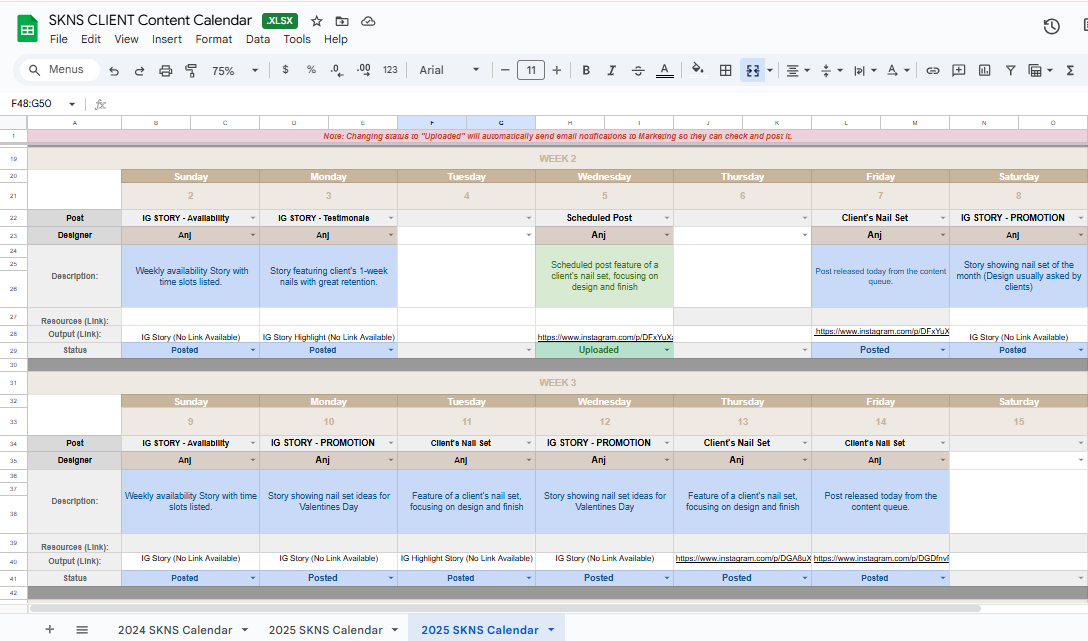Click the Print icon

tap(166, 71)
